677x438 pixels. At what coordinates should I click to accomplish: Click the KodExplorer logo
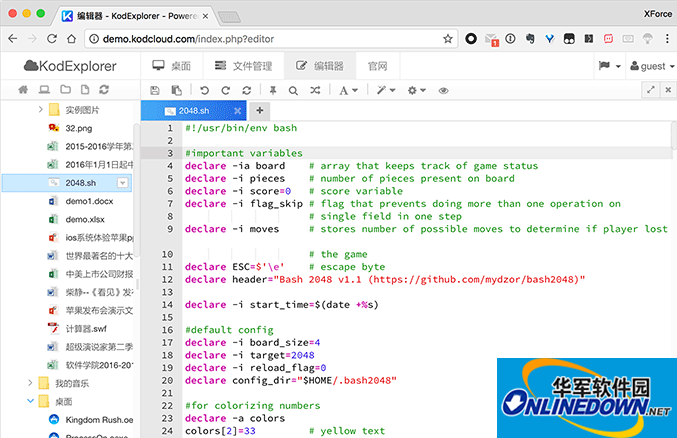click(70, 66)
